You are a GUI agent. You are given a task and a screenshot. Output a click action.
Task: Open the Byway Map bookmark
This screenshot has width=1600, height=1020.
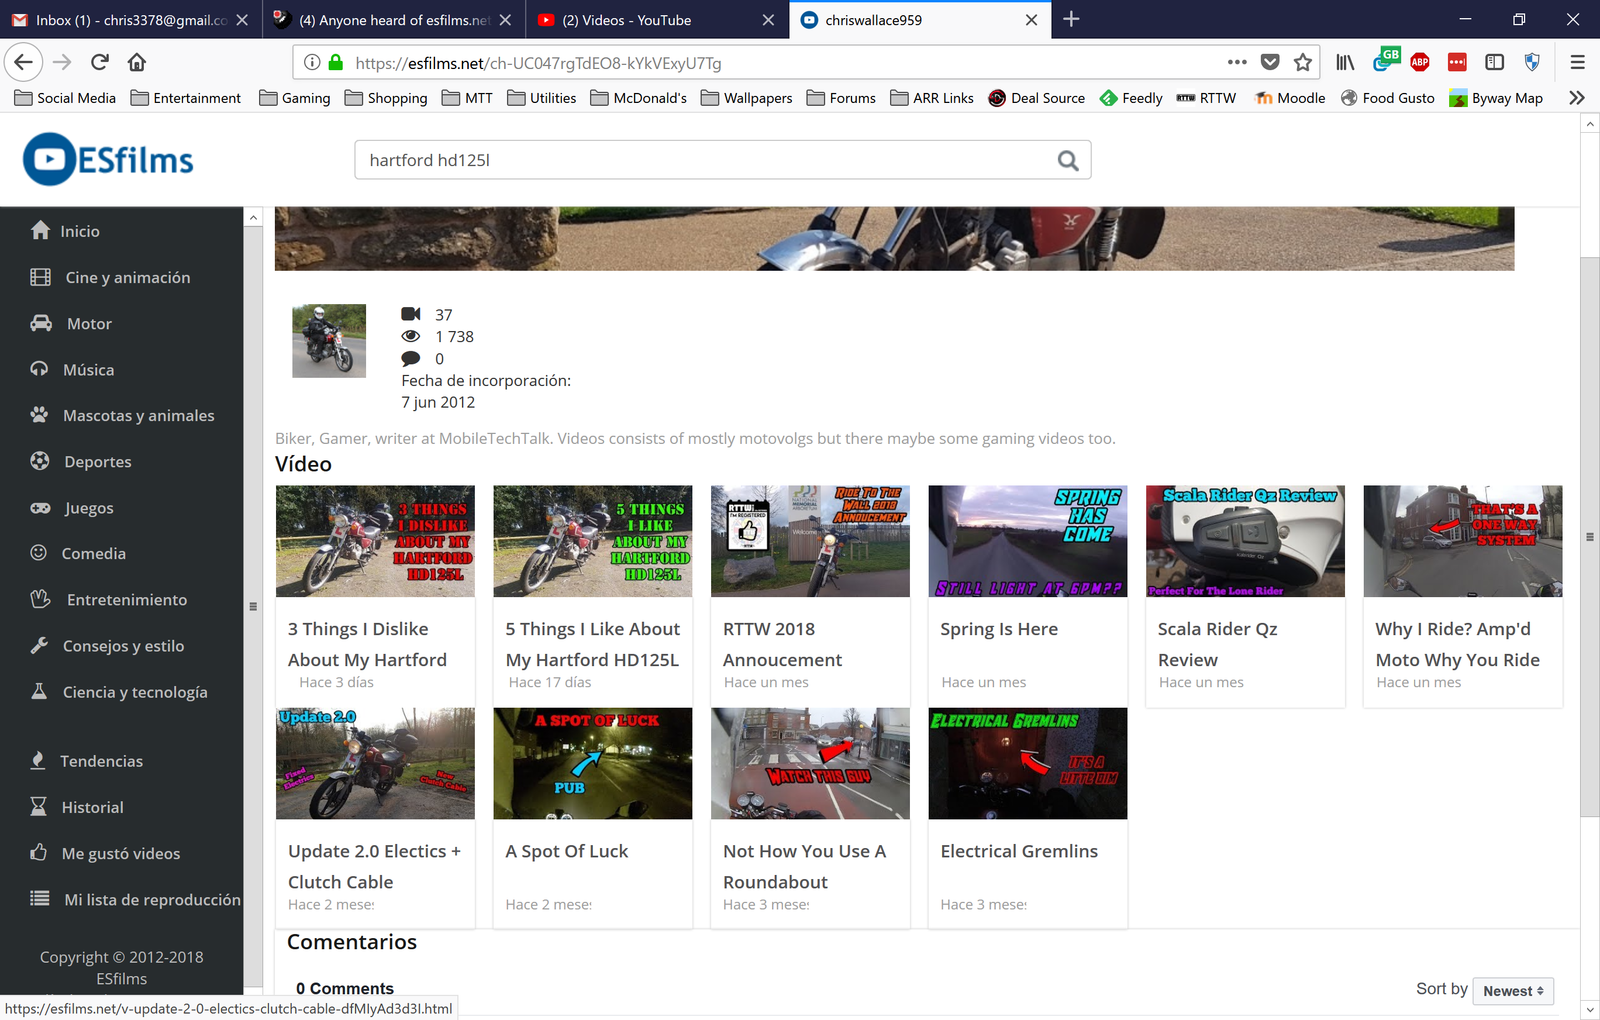[1496, 97]
